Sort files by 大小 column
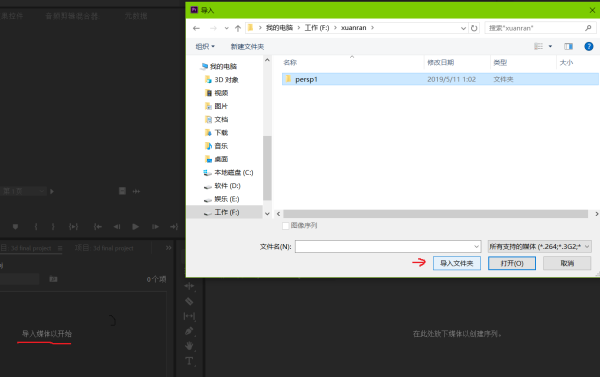The width and height of the screenshot is (600, 377). pyautogui.click(x=566, y=62)
